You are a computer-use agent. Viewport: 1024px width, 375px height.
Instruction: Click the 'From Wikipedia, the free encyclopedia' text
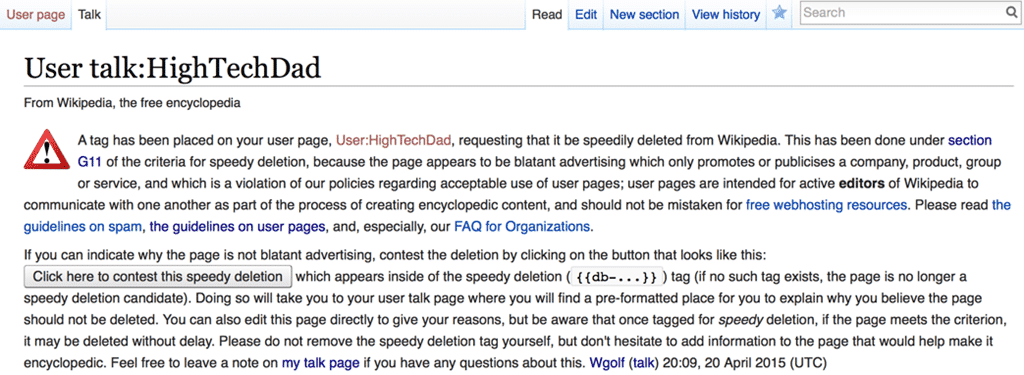tap(132, 103)
